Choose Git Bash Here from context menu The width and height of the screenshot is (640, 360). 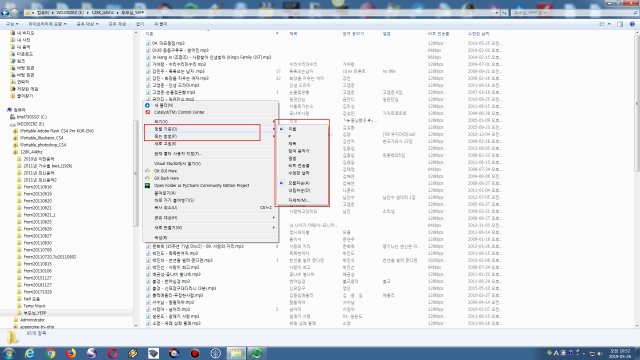tap(166, 178)
